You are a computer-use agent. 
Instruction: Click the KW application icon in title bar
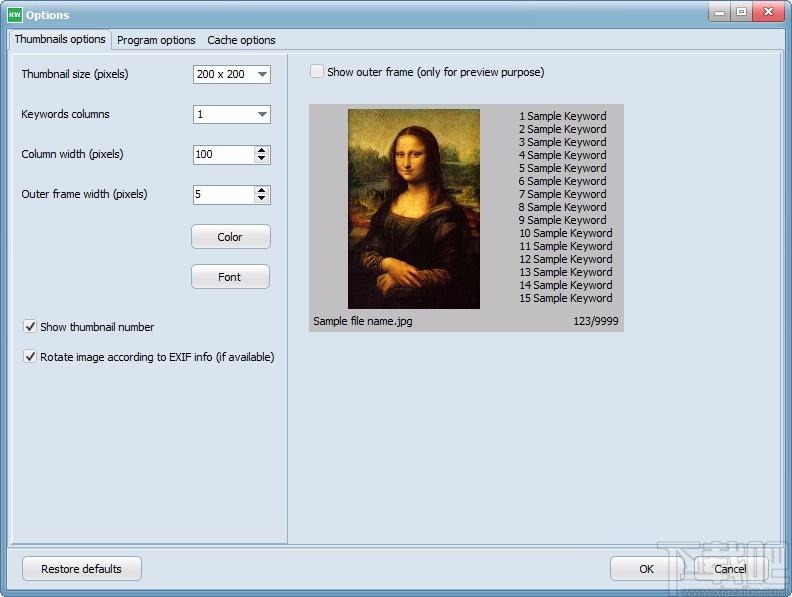15,15
